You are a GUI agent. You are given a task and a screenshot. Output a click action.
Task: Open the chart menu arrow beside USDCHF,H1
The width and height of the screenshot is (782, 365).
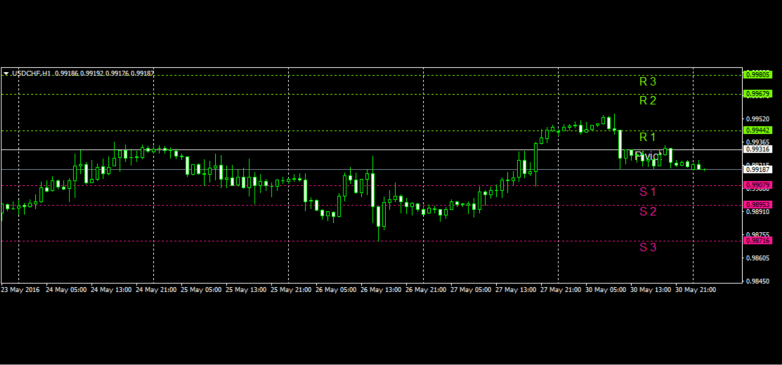[6, 74]
